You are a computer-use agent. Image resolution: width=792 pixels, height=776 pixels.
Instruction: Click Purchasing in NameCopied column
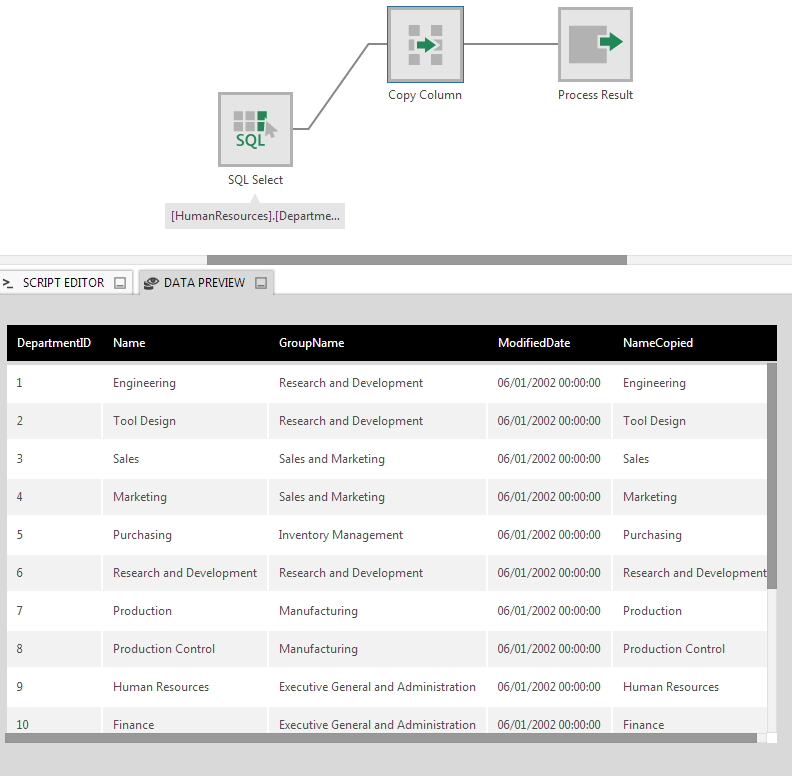tap(690, 535)
